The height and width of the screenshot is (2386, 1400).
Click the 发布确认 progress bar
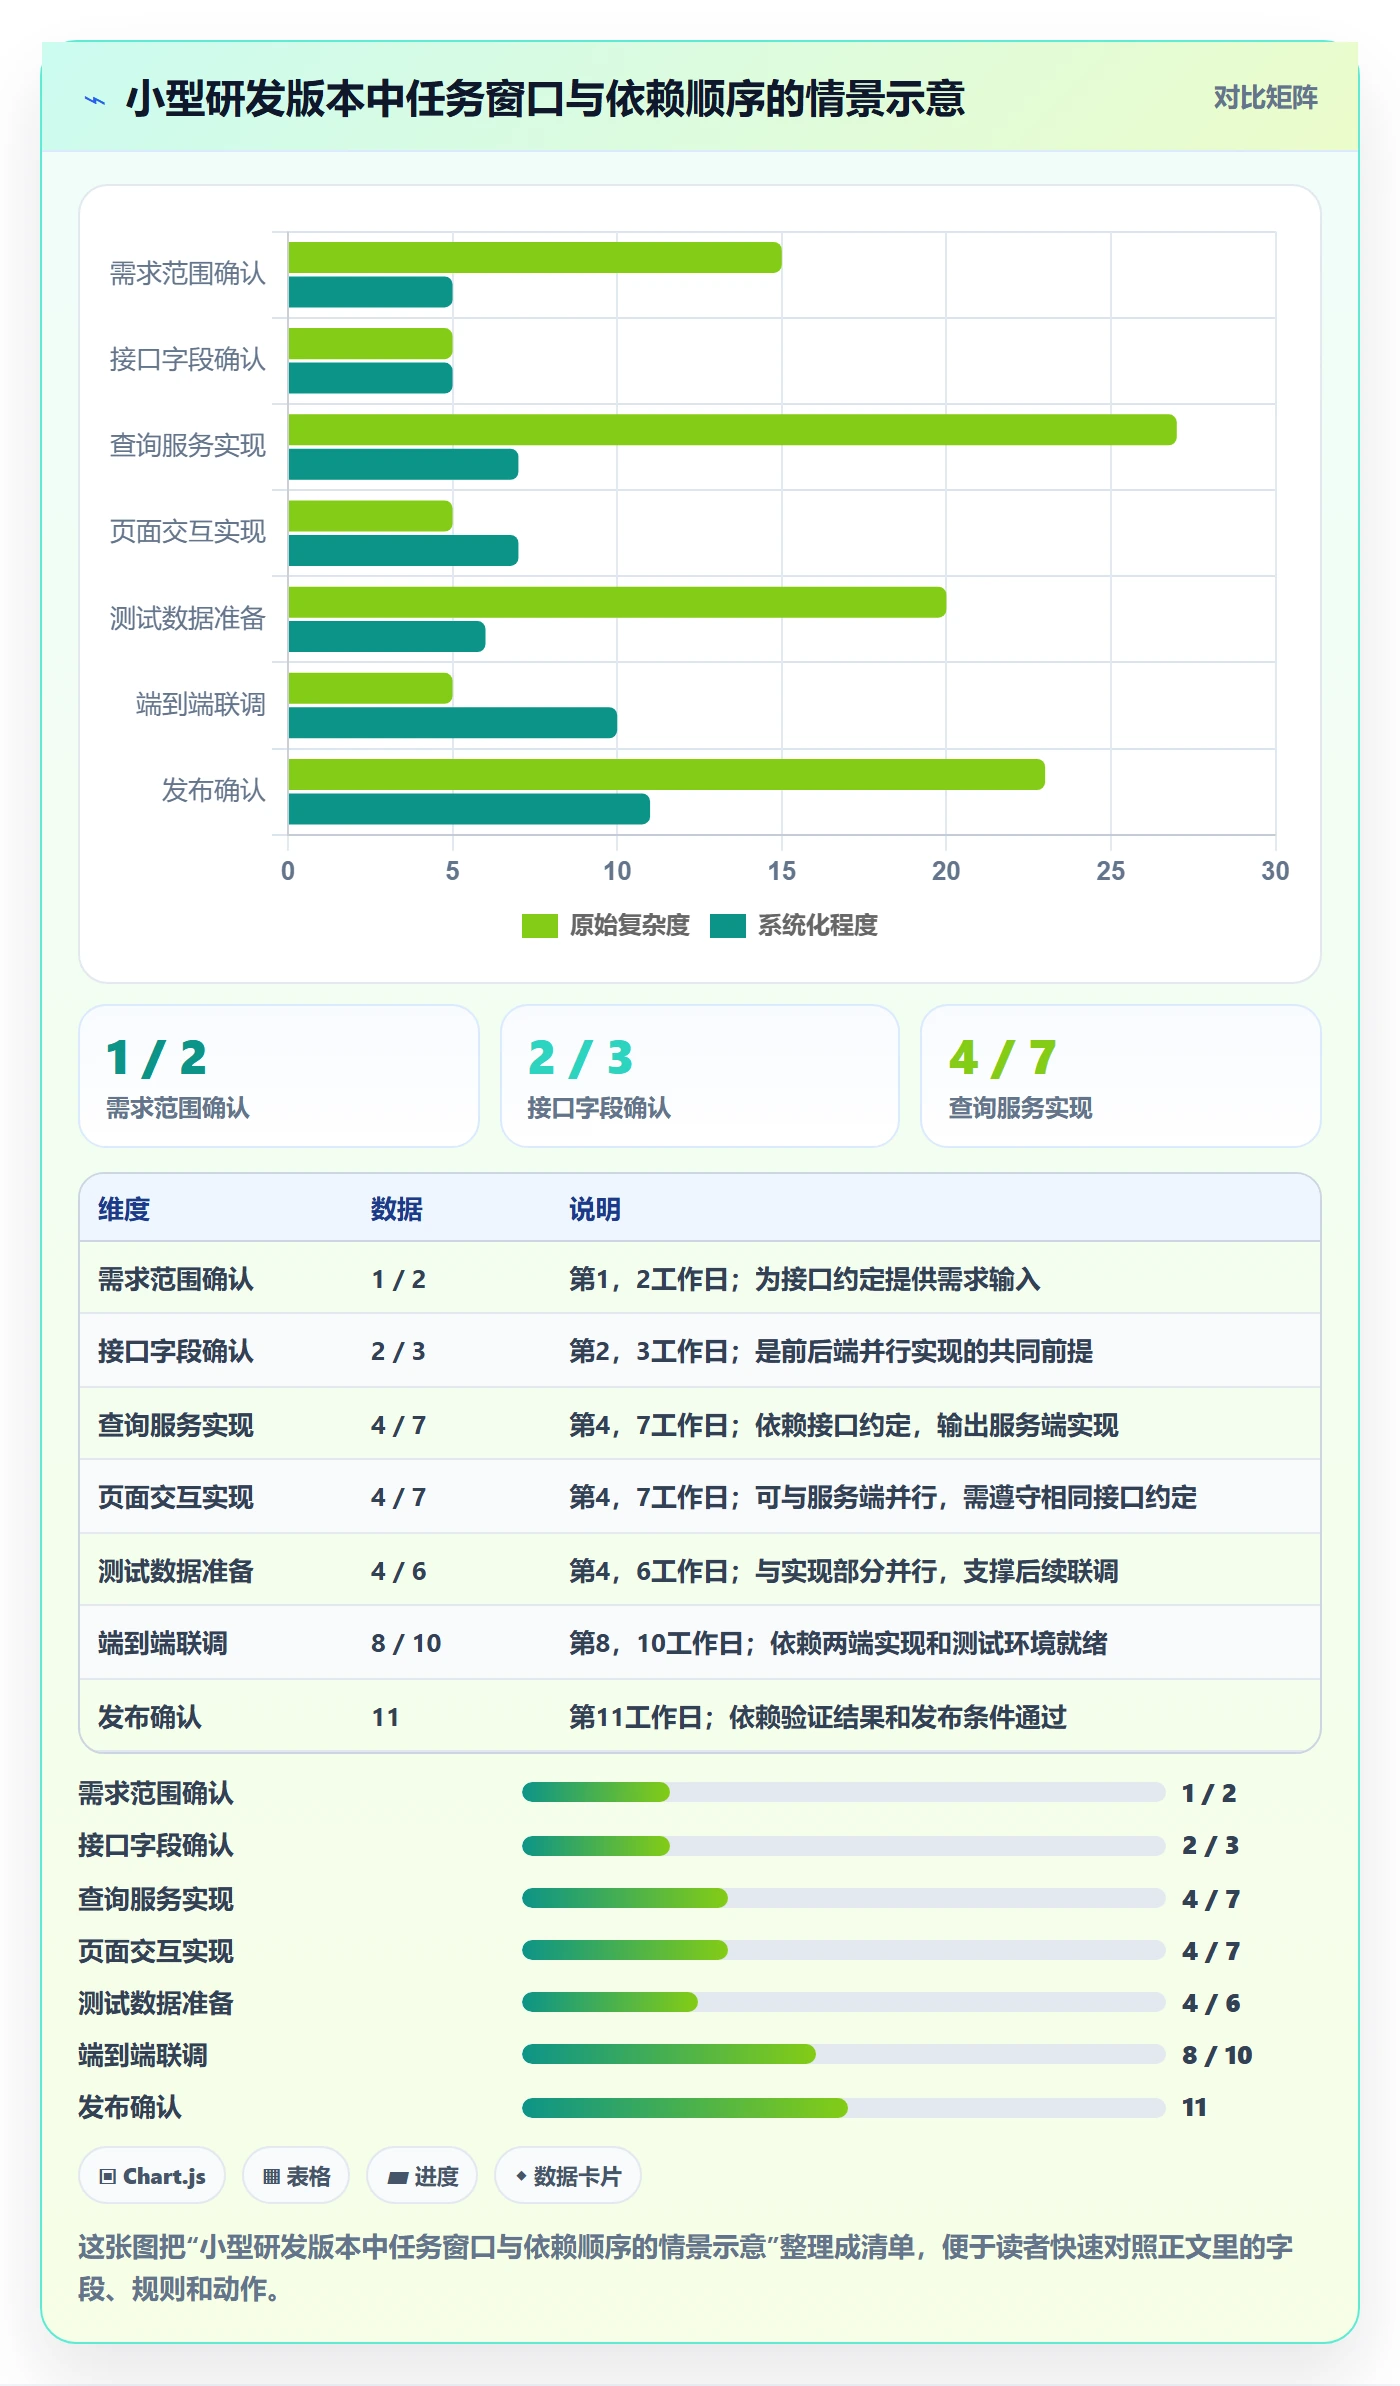click(x=844, y=2108)
